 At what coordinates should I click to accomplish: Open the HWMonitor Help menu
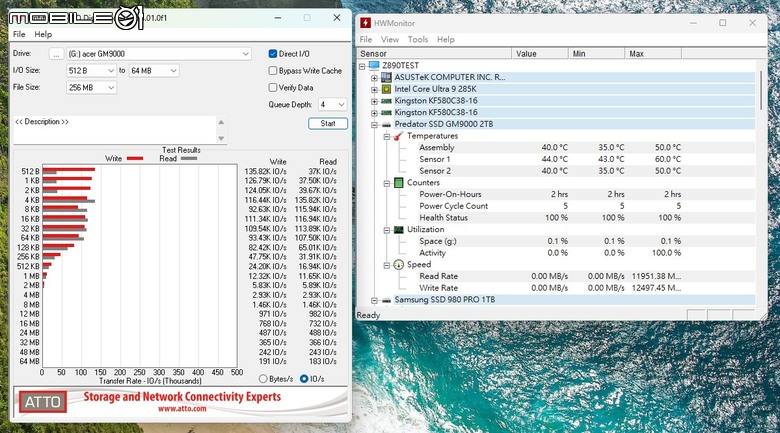(446, 39)
